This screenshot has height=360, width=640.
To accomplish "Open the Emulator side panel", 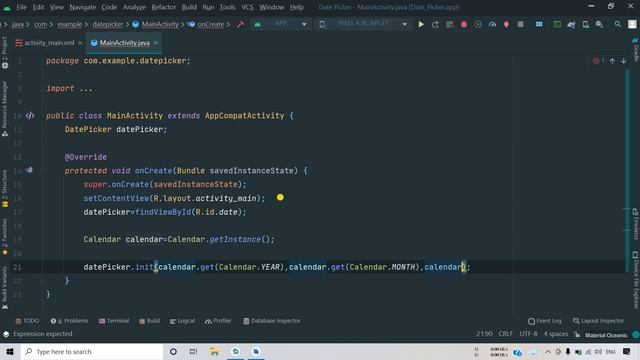I will [636, 224].
